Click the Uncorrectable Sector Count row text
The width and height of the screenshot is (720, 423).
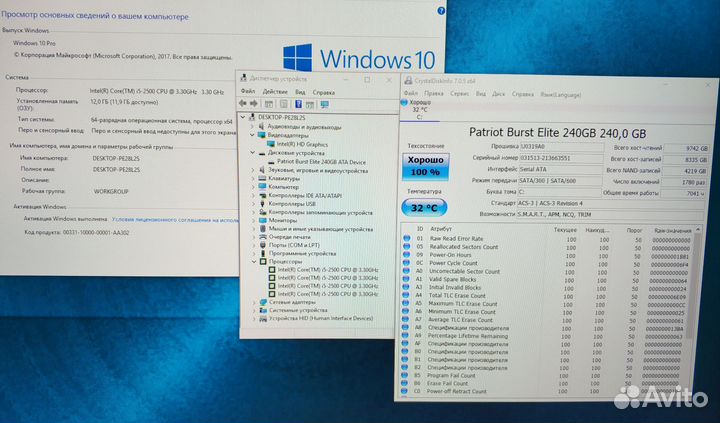(x=464, y=271)
